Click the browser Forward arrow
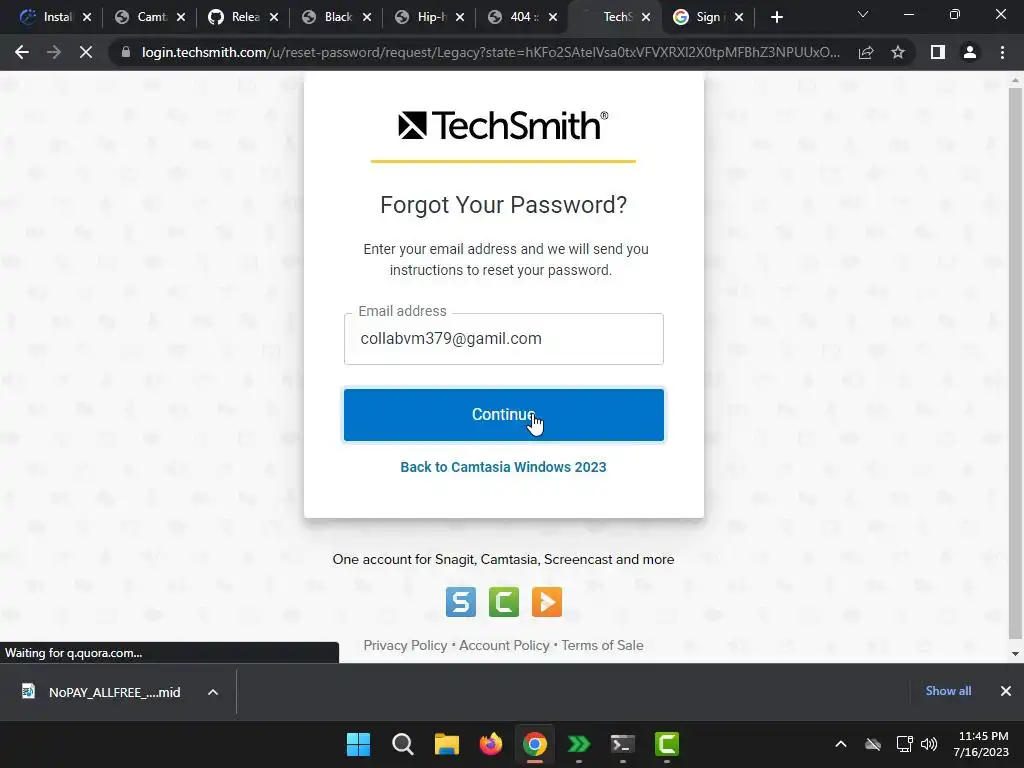Viewport: 1024px width, 768px height. tap(54, 52)
